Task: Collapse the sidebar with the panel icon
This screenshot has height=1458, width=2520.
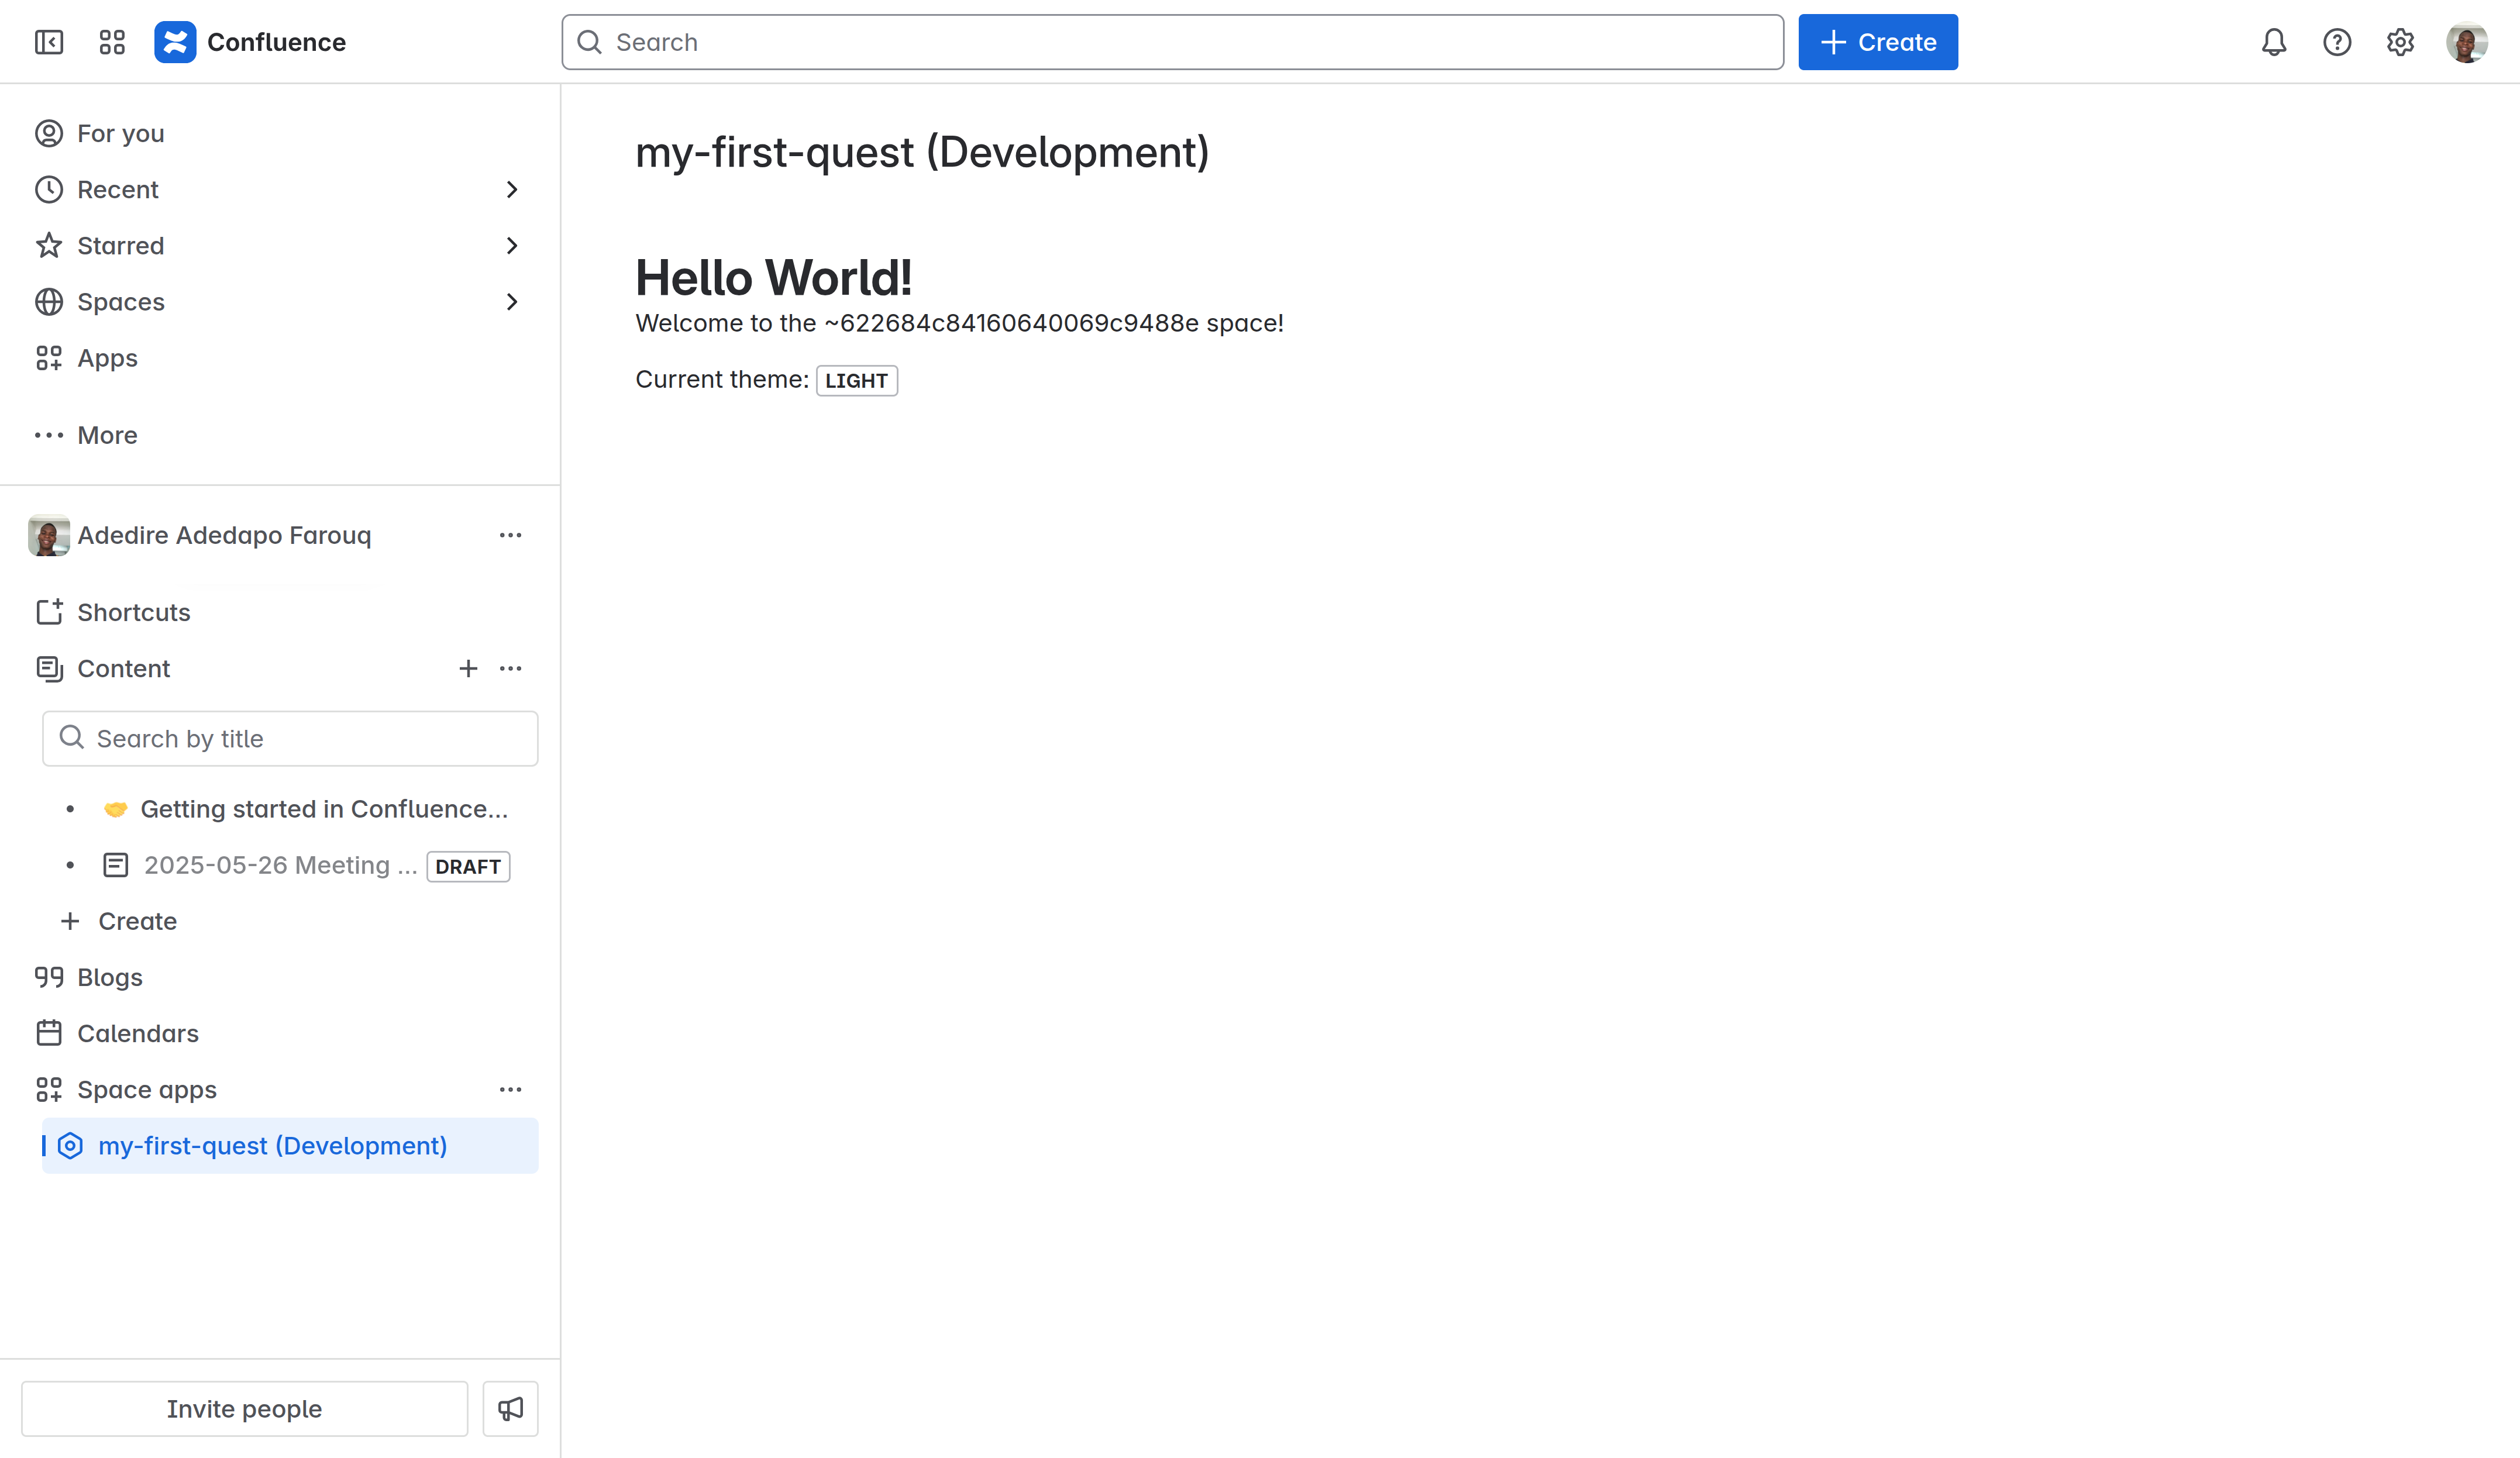Action: coord(48,42)
